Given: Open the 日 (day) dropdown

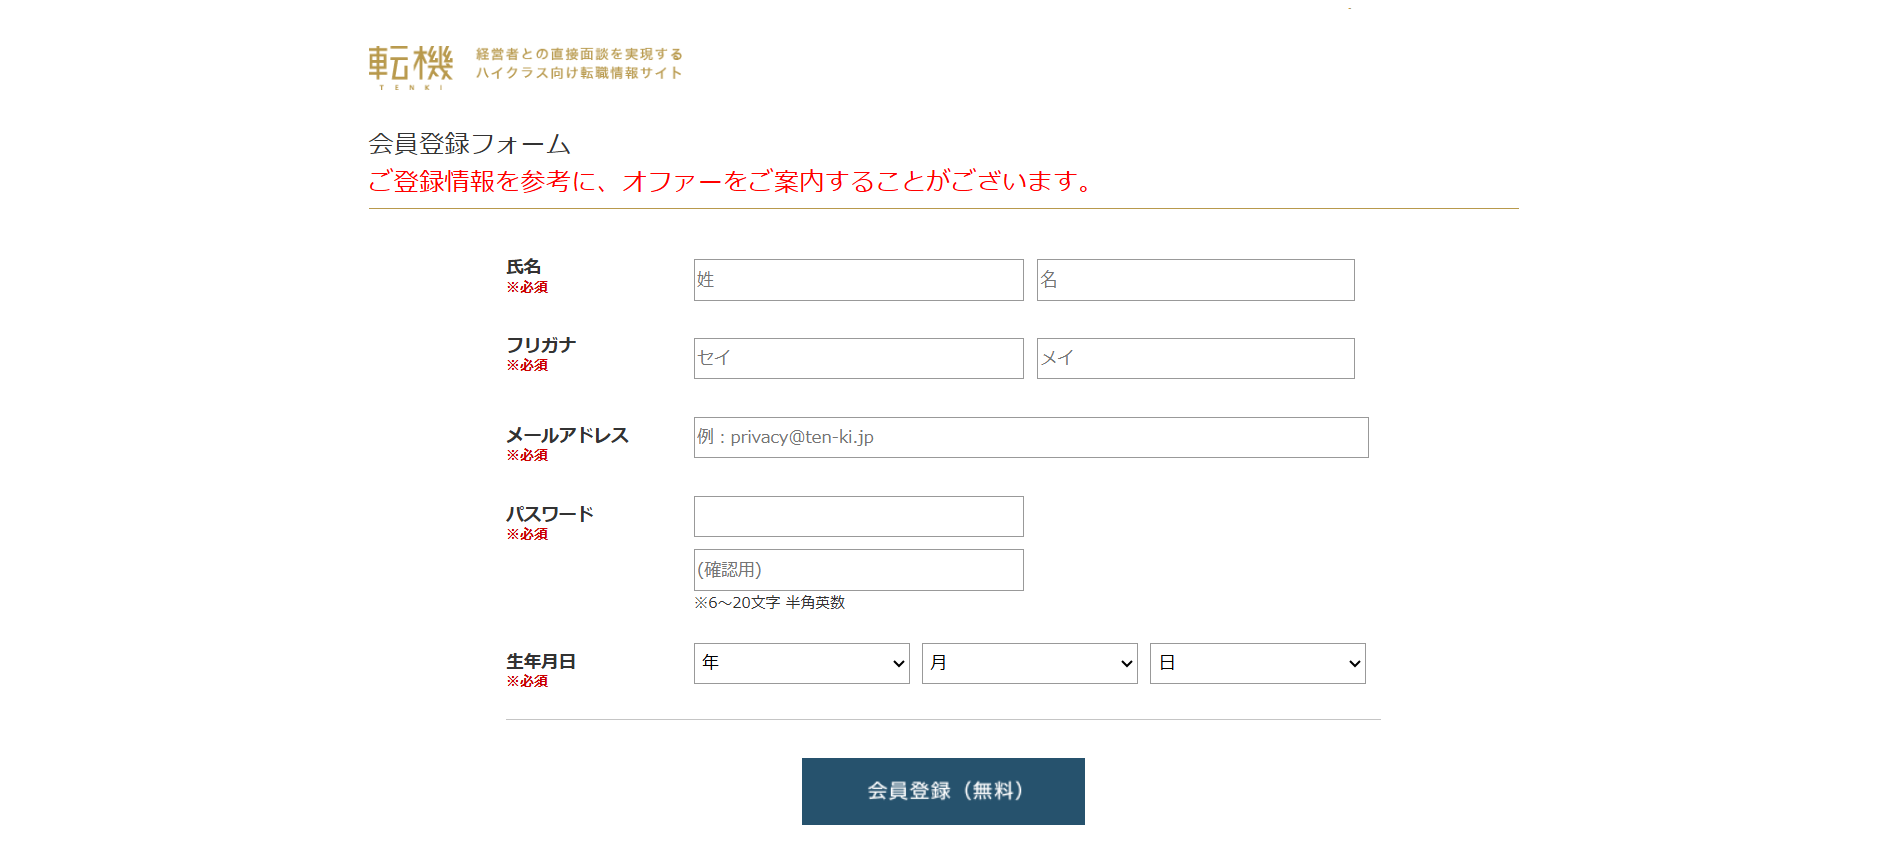Looking at the screenshot, I should pyautogui.click(x=1256, y=663).
